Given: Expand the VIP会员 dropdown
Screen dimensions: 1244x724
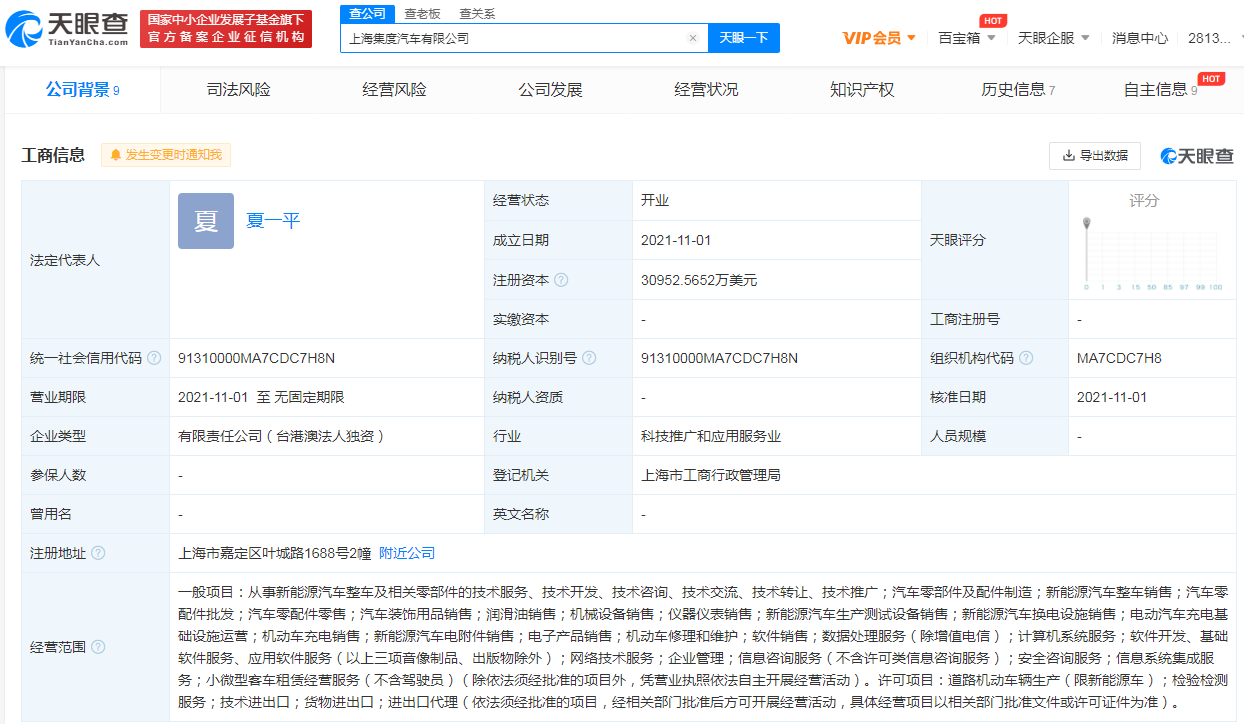Looking at the screenshot, I should tap(879, 38).
